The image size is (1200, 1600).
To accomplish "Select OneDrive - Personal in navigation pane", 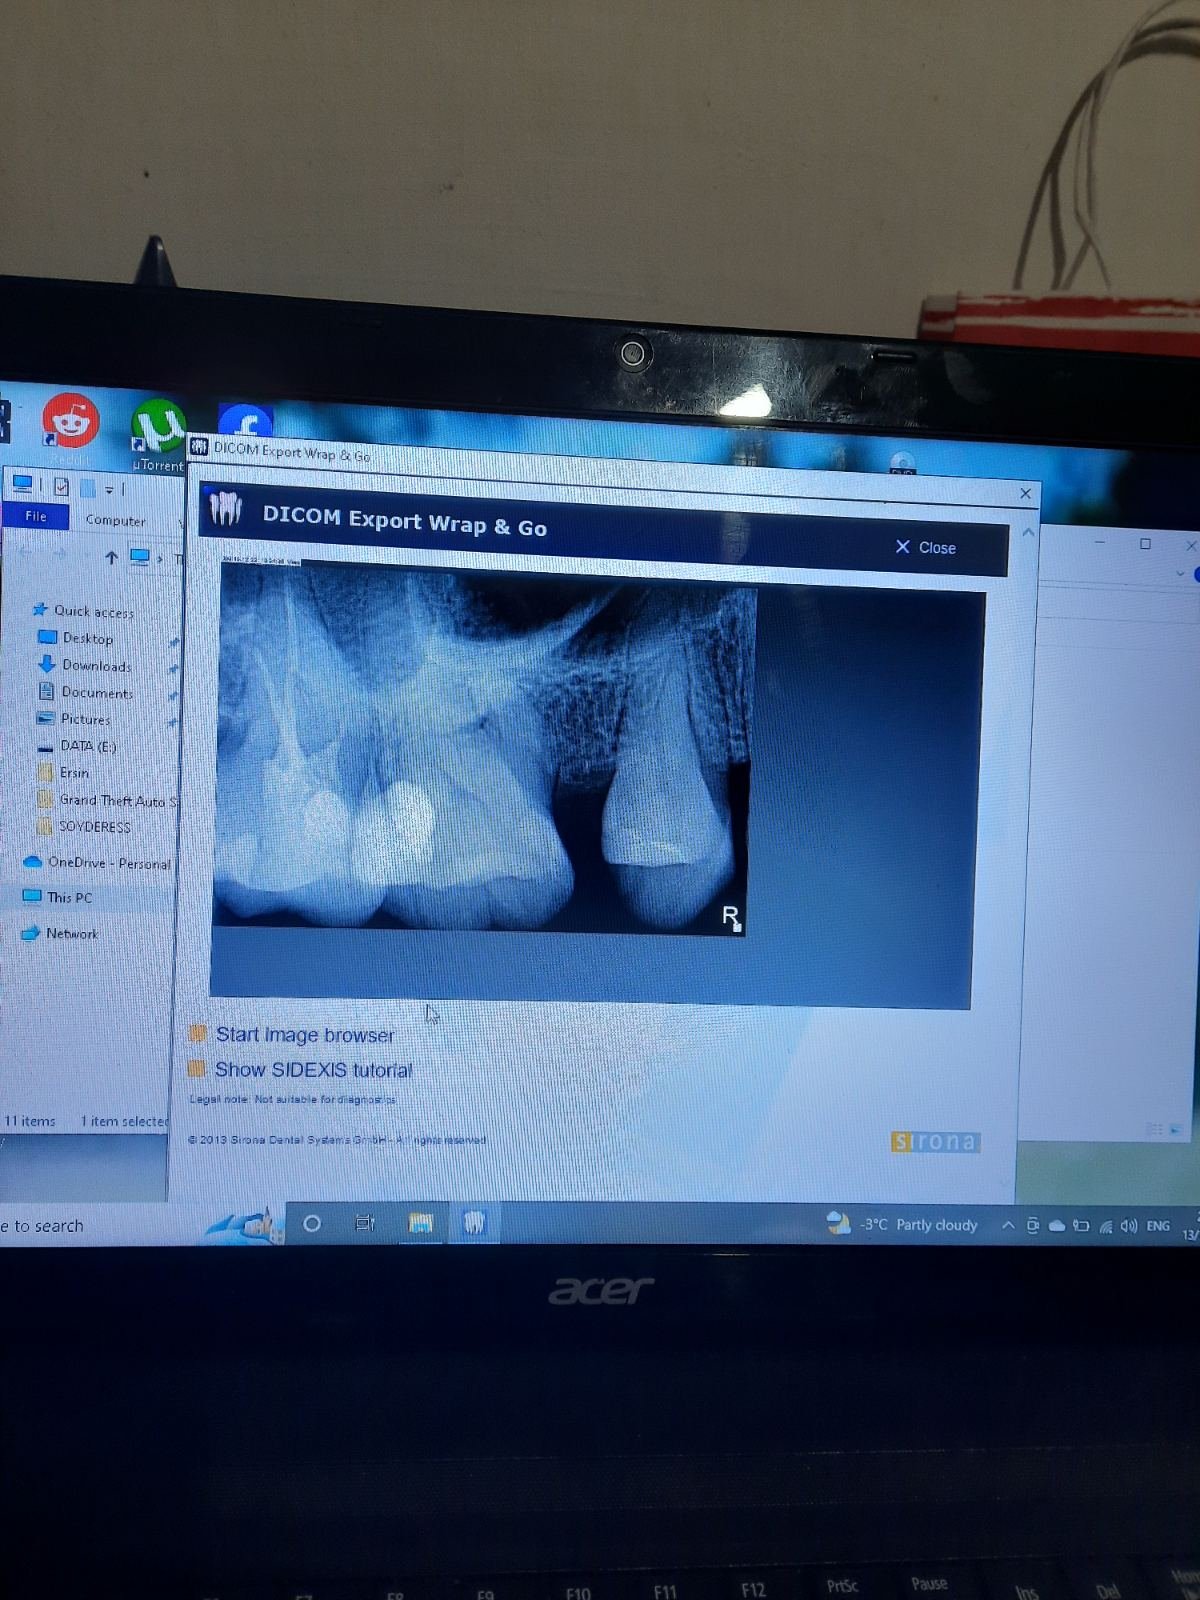I will (x=97, y=862).
